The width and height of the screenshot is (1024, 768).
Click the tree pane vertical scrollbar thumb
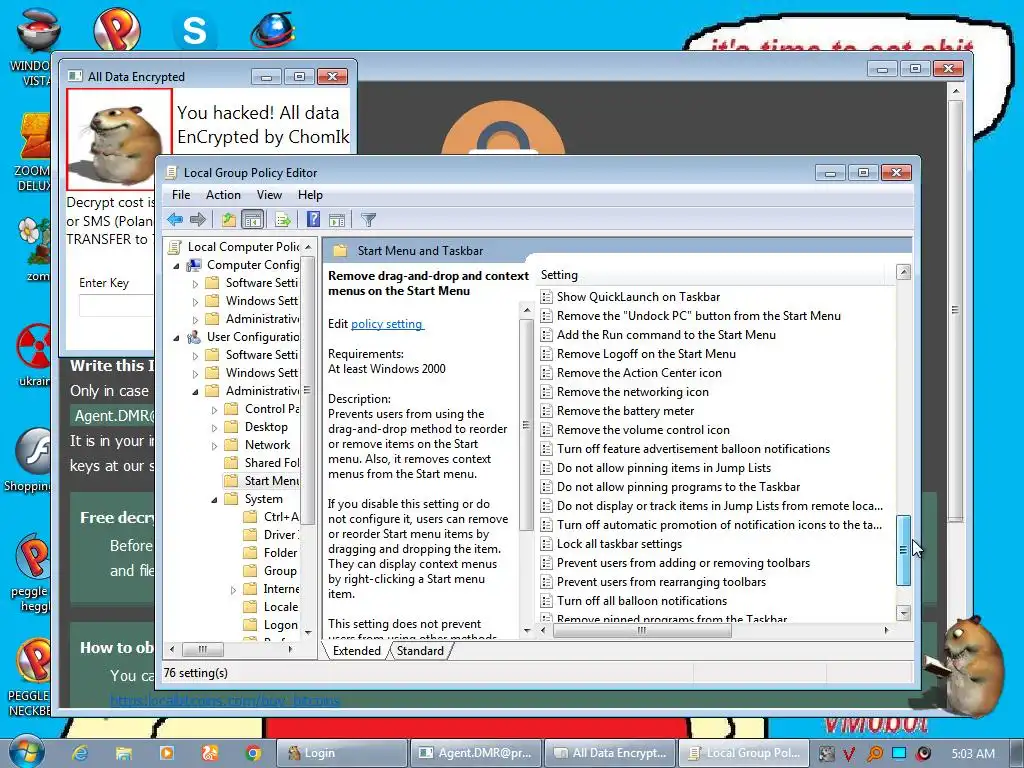(x=307, y=390)
